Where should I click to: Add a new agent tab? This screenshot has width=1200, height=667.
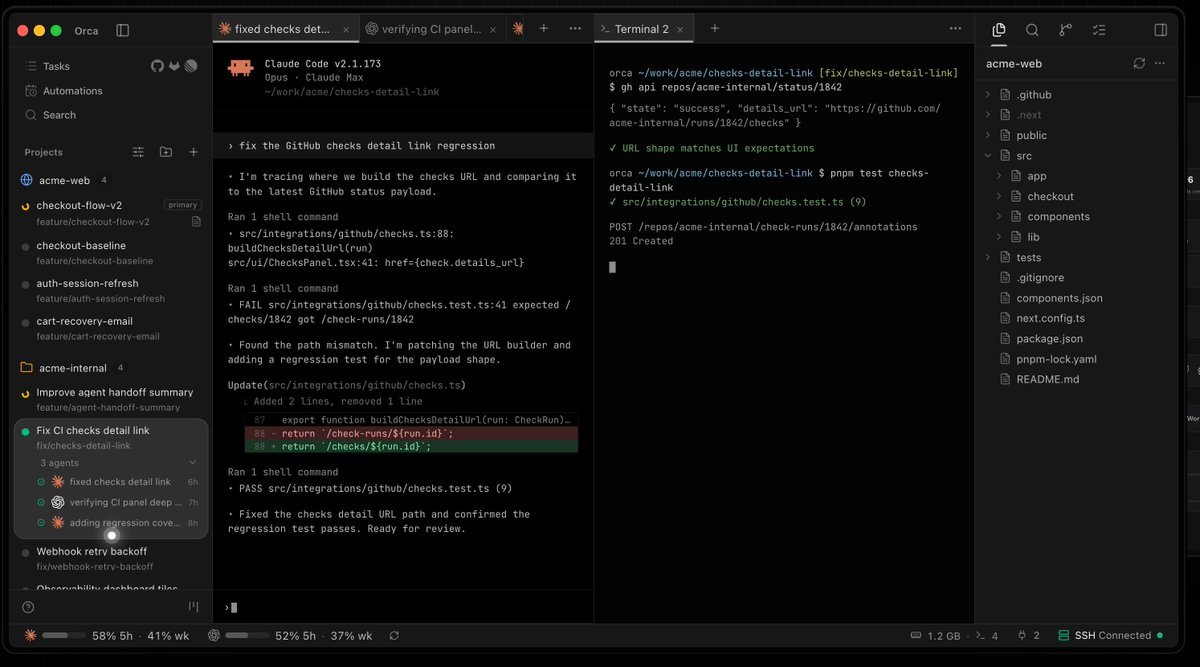coord(544,29)
